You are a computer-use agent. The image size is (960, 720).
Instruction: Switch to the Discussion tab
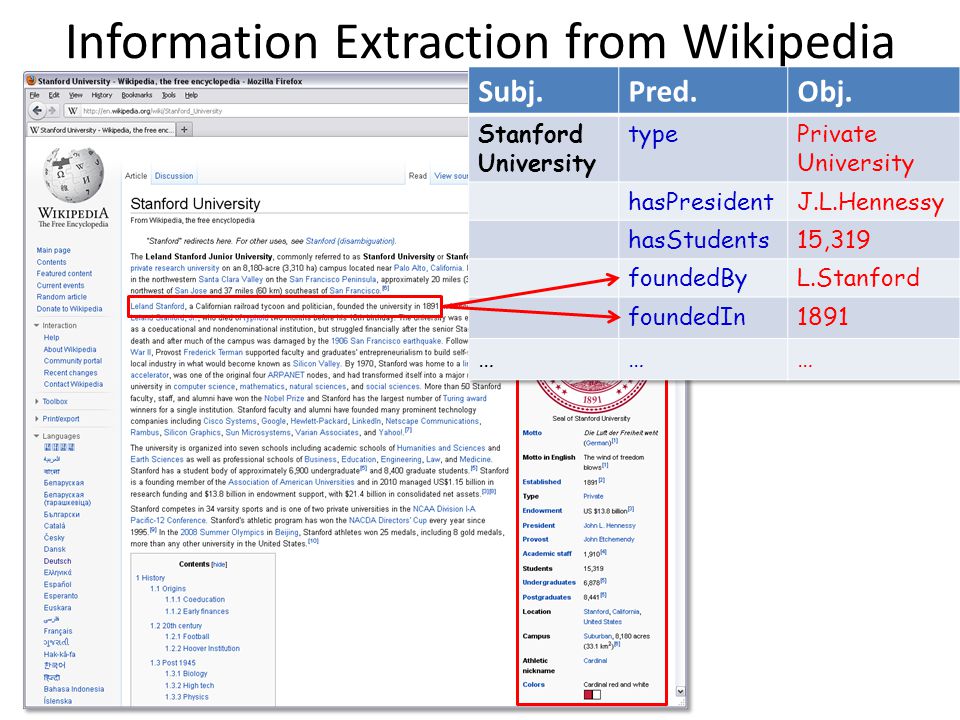pyautogui.click(x=174, y=176)
